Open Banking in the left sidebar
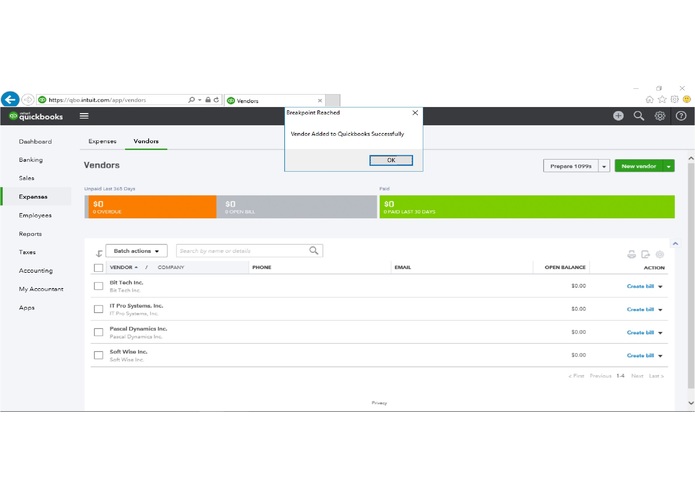Screen dimensions: 695x494 [x=31, y=159]
